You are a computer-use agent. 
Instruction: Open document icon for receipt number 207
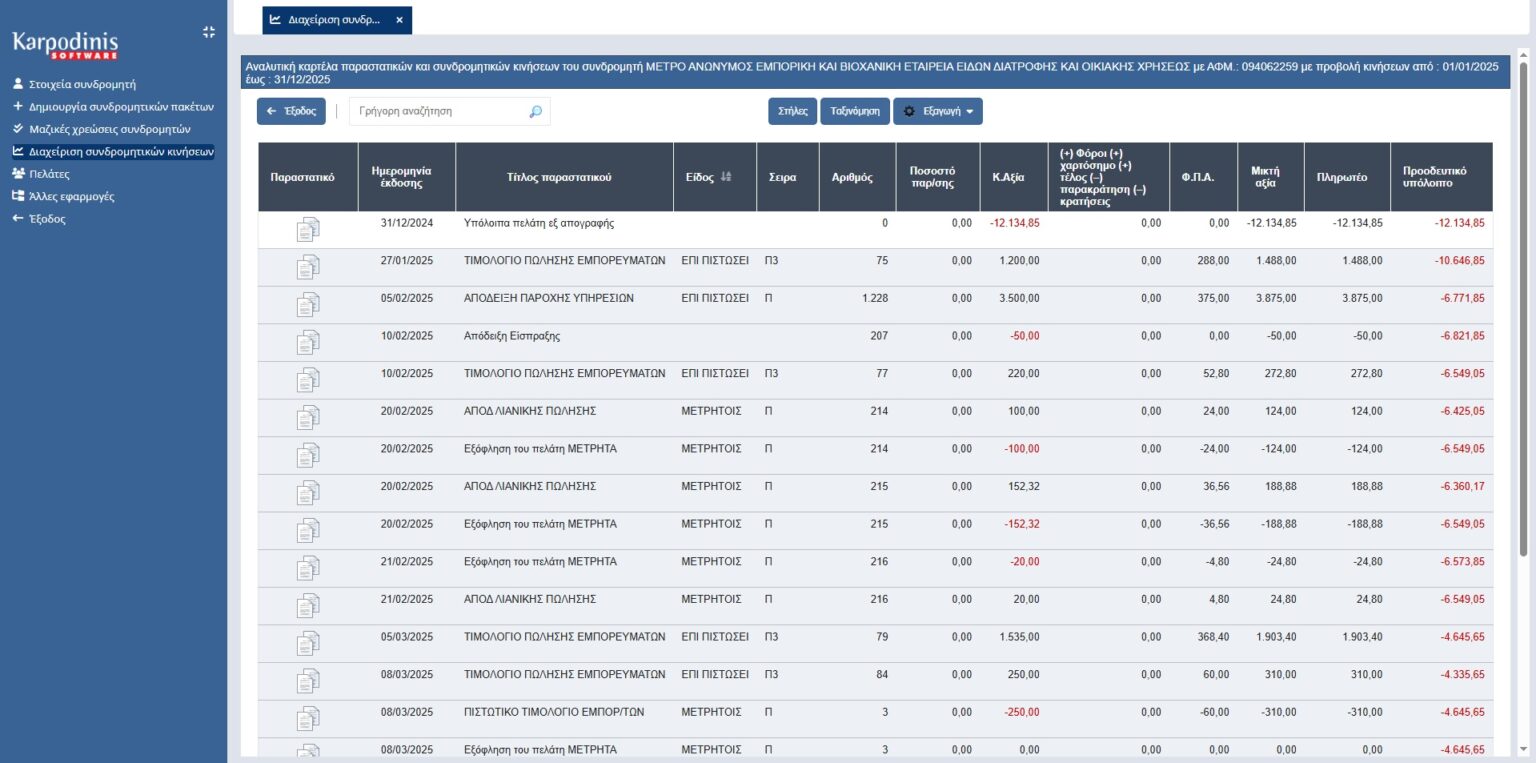pyautogui.click(x=308, y=343)
